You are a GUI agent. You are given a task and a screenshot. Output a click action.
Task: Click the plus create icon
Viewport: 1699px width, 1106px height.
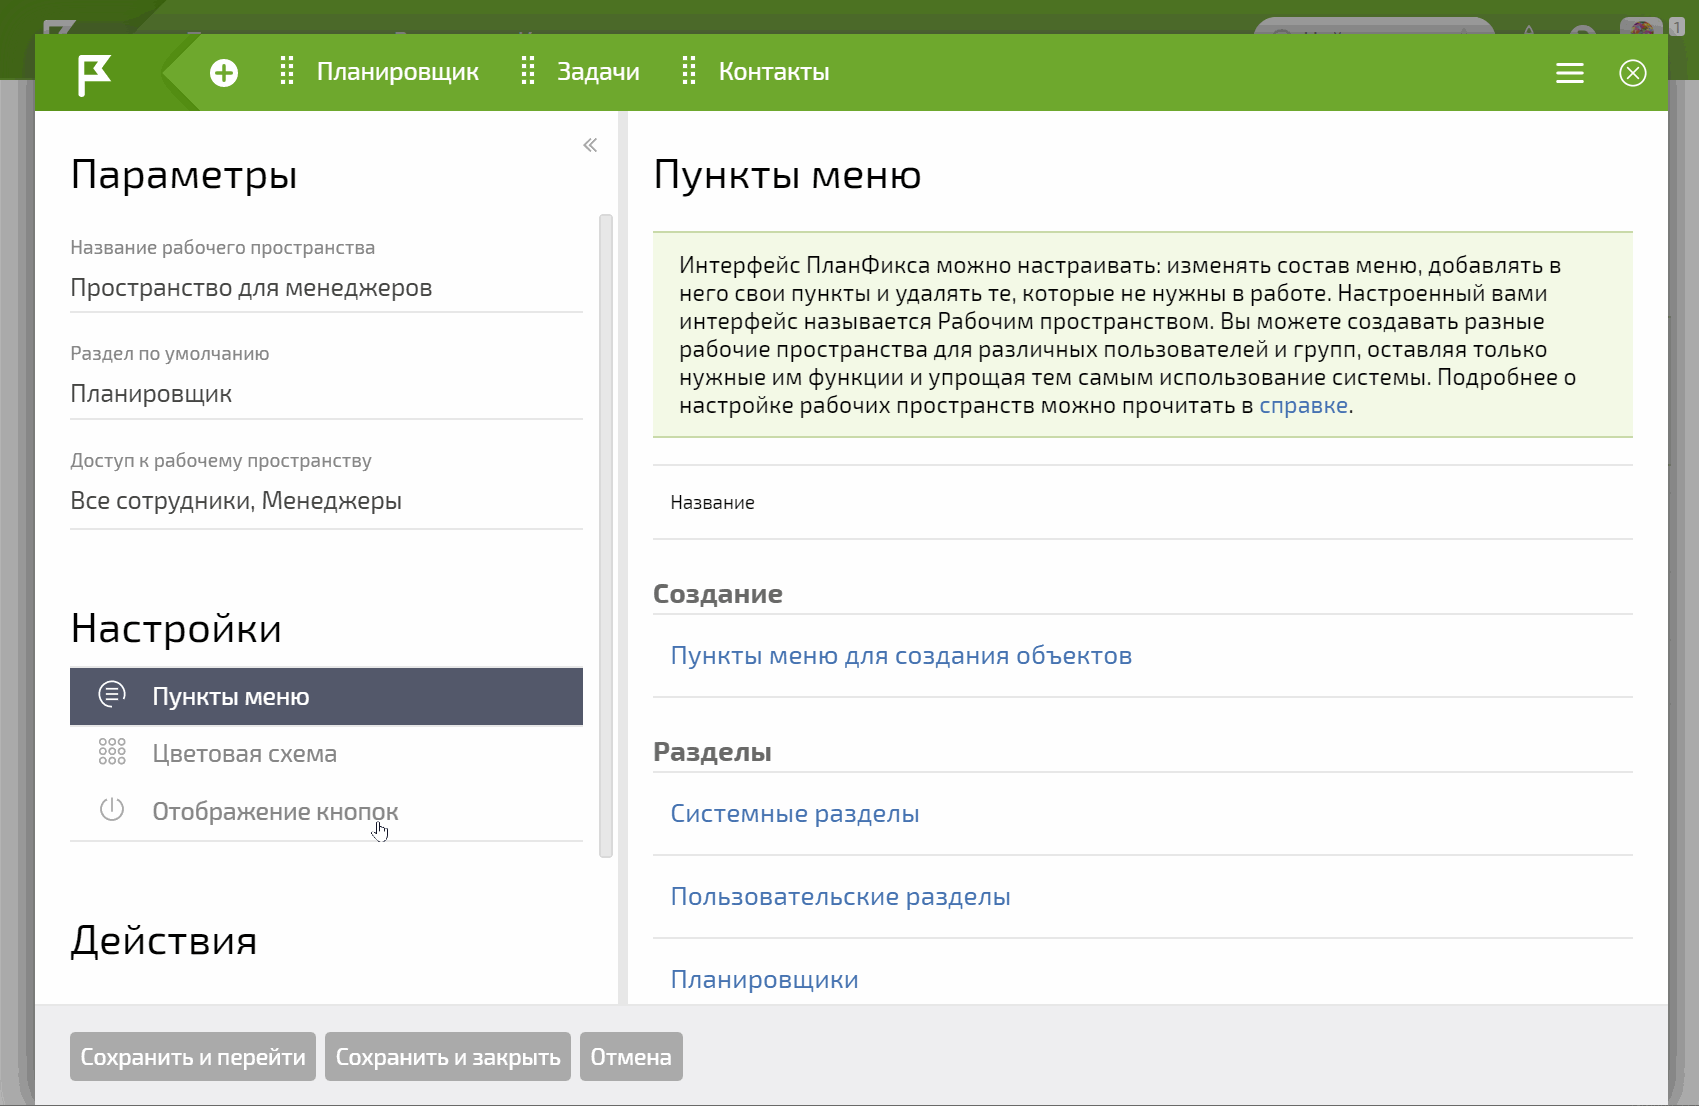click(x=224, y=73)
